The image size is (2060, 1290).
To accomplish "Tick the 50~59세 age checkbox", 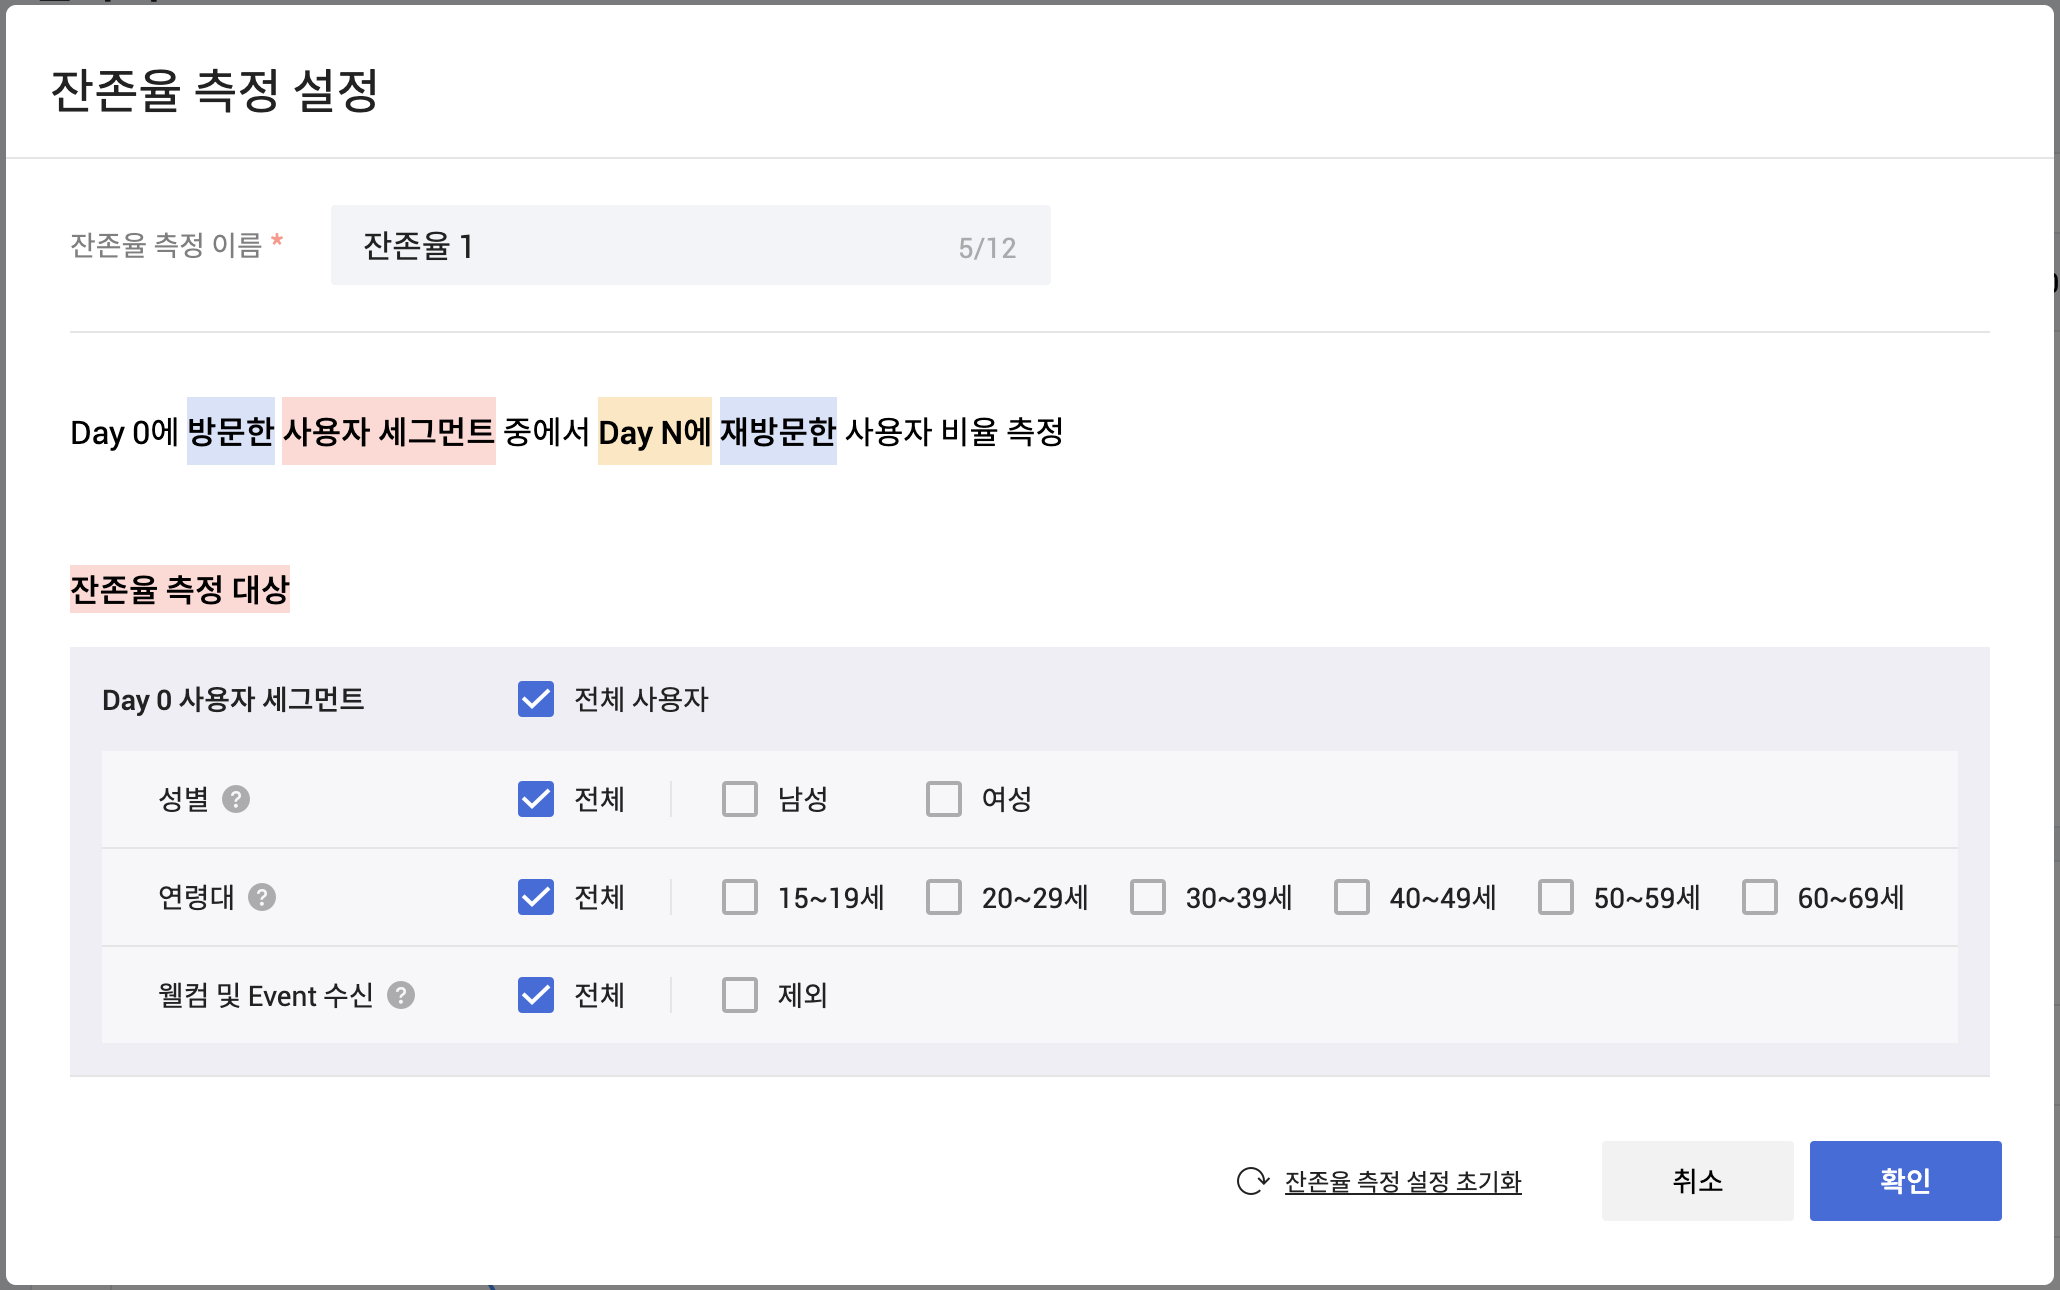I will (x=1556, y=897).
